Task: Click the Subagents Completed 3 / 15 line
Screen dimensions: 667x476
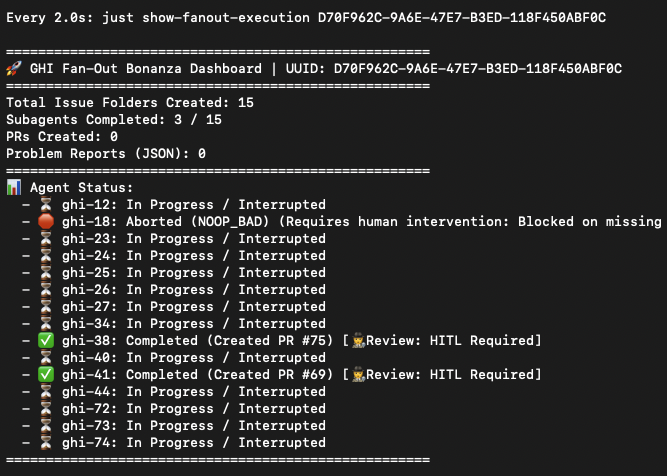Action: click(114, 120)
